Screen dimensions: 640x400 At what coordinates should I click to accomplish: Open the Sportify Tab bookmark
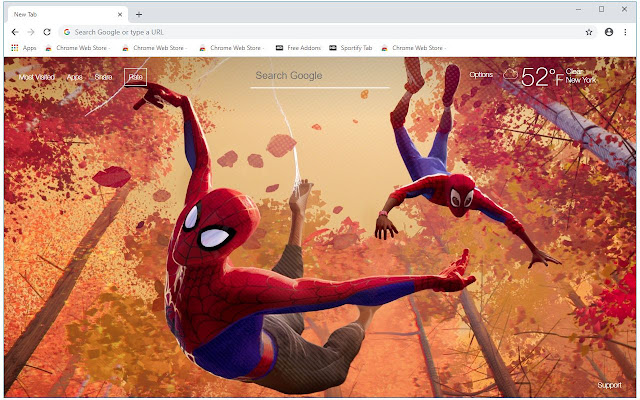point(351,48)
